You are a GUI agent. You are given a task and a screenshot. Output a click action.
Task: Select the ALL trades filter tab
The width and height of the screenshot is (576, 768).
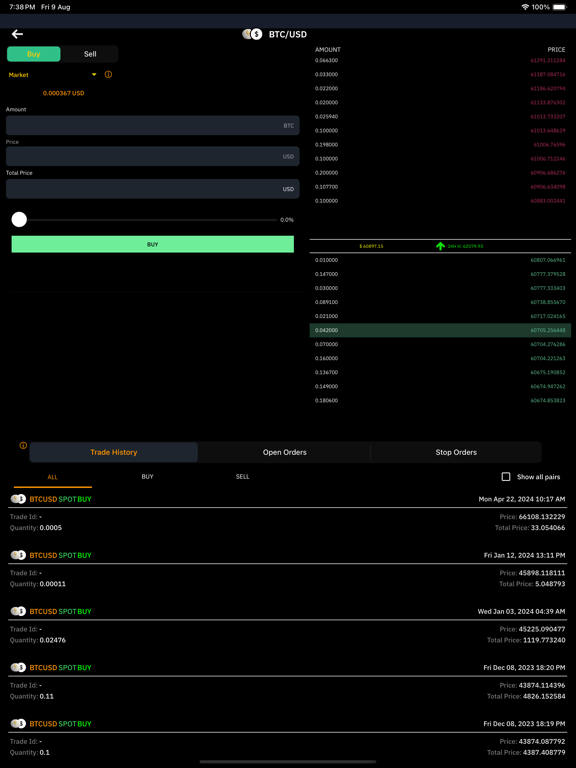(x=52, y=477)
